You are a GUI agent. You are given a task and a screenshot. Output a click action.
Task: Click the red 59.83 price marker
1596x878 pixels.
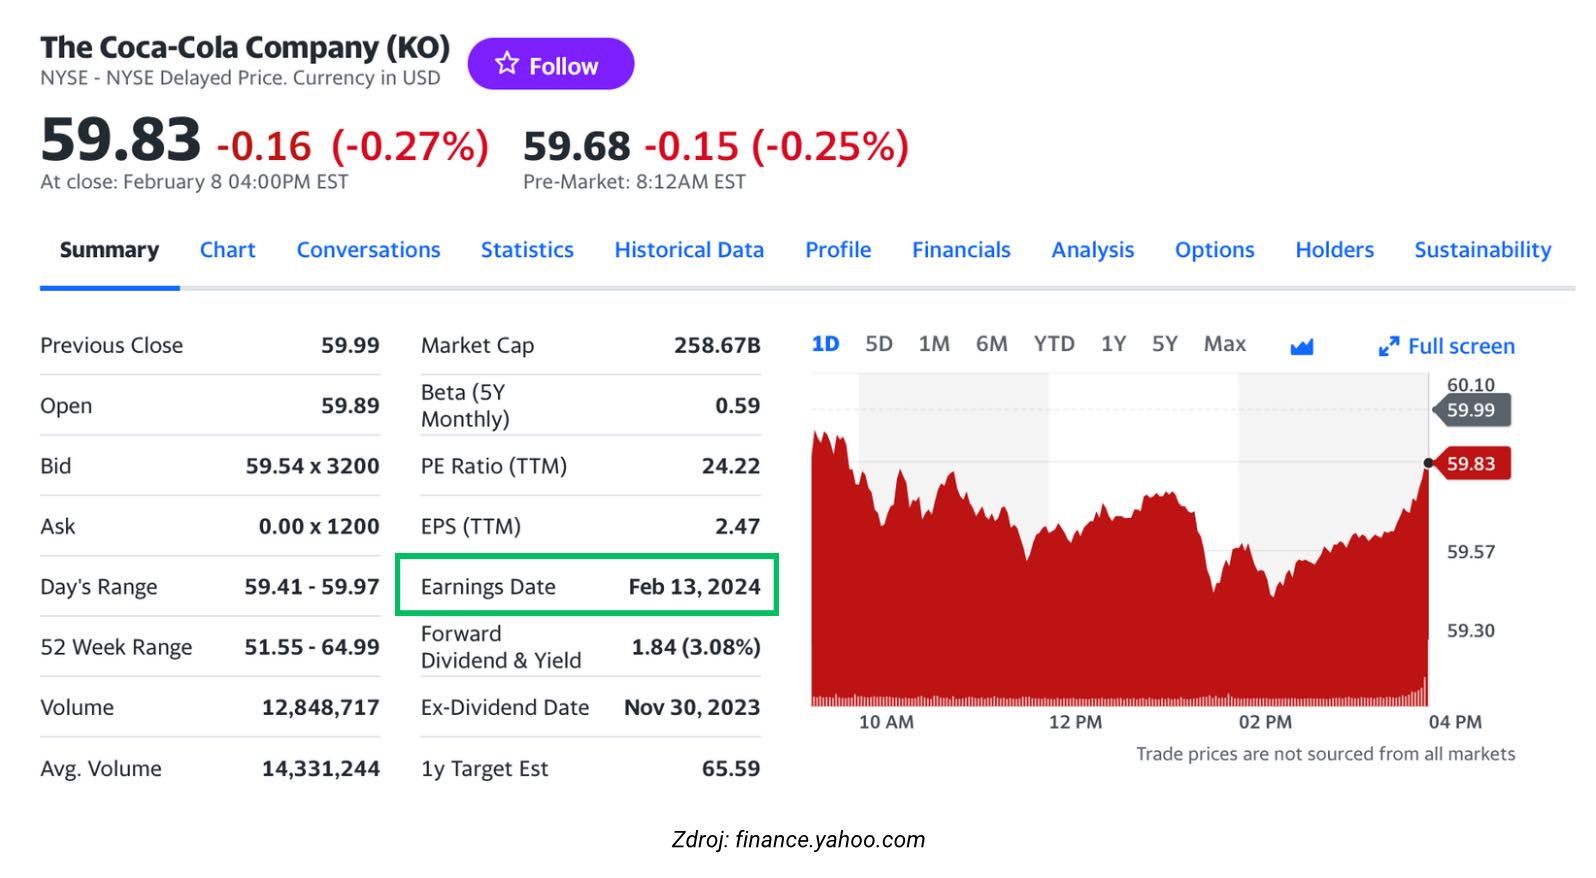pyautogui.click(x=1471, y=464)
